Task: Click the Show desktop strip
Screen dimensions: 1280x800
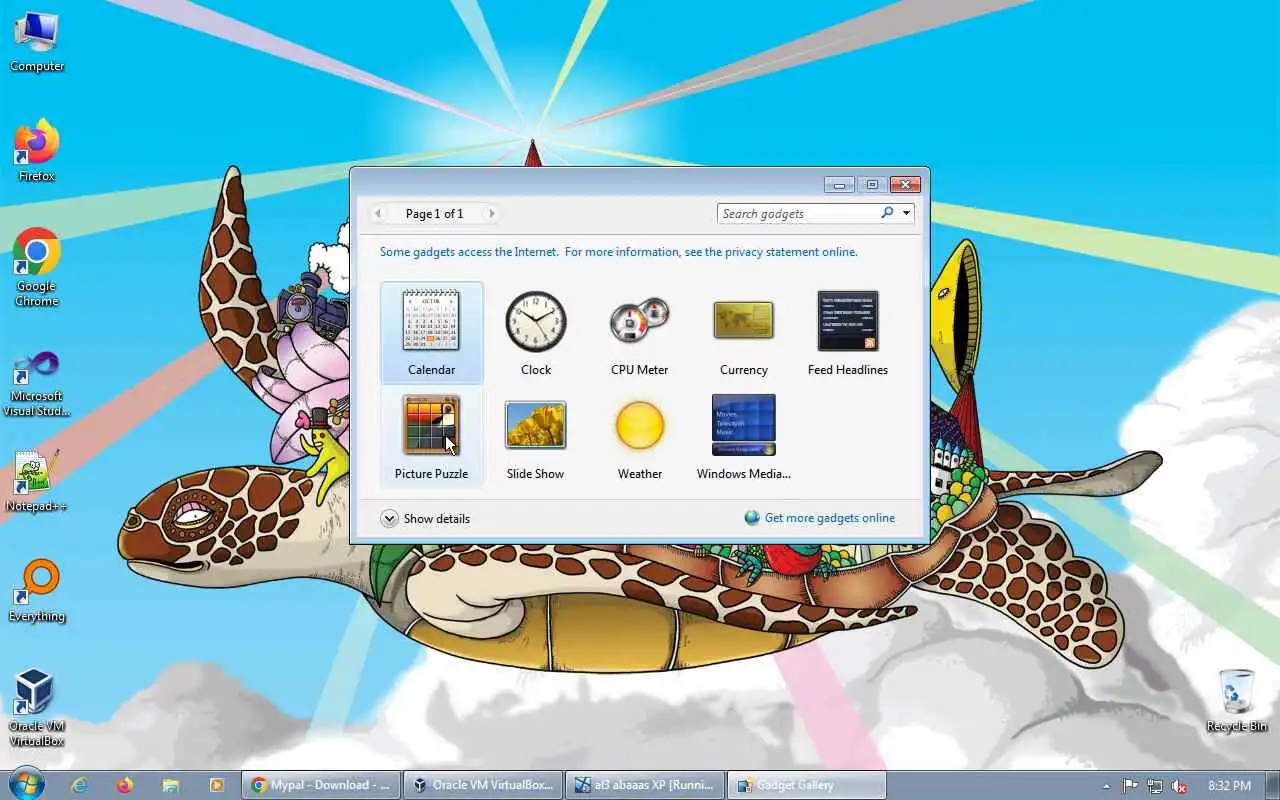Action: coord(1273,785)
